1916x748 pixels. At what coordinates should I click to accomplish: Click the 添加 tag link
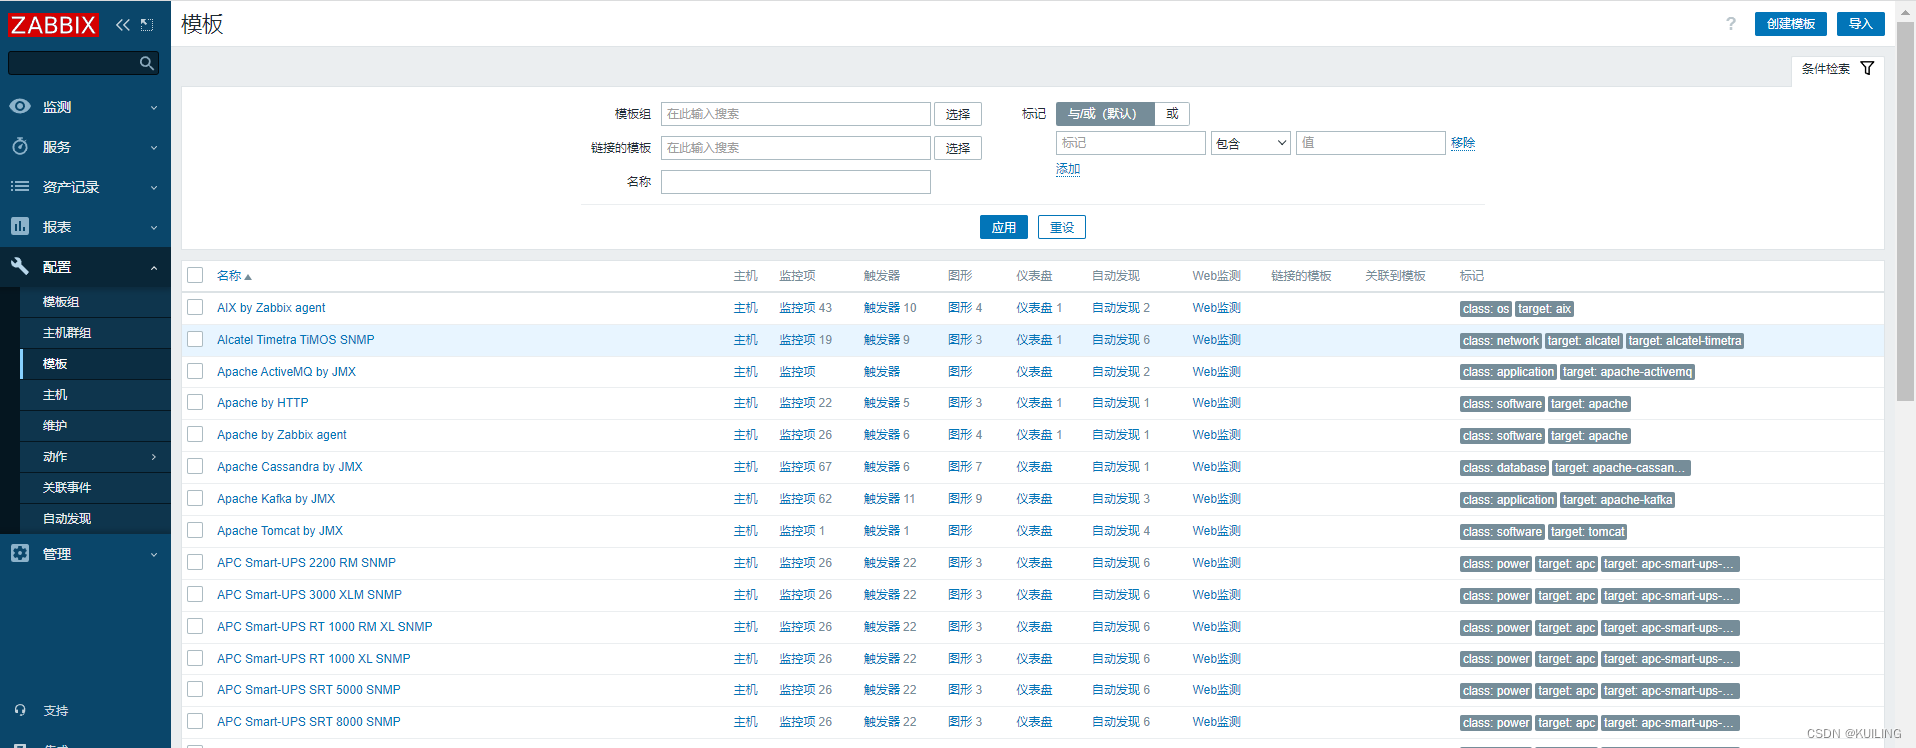[x=1068, y=169]
